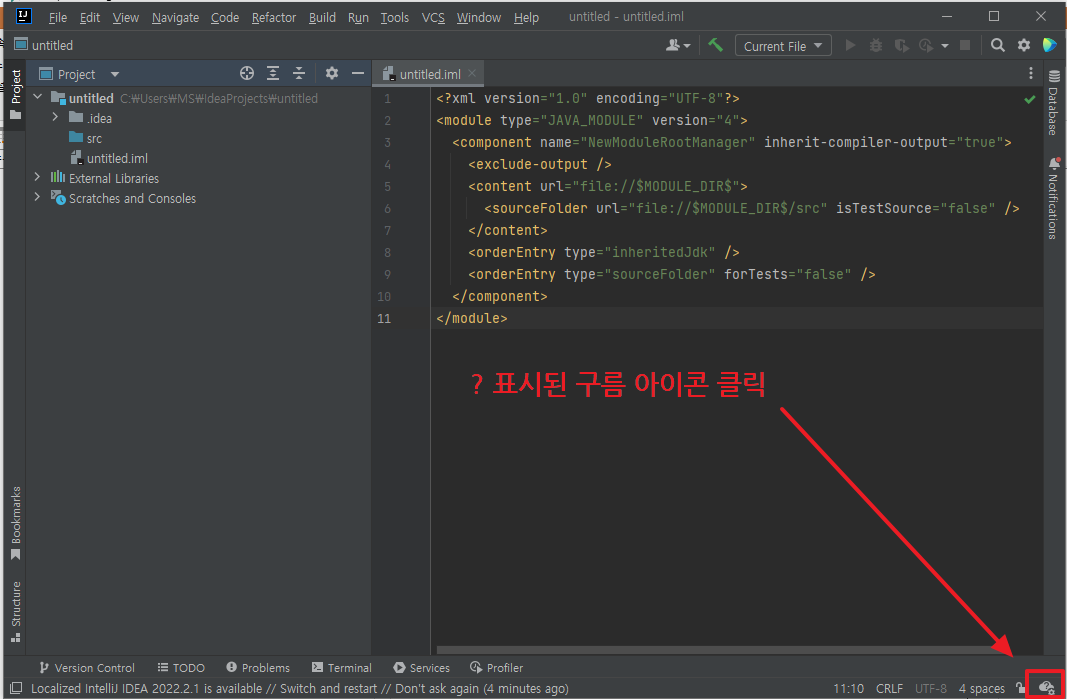1067x699 pixels.
Task: Click the Debug bug icon
Action: pyautogui.click(x=876, y=46)
